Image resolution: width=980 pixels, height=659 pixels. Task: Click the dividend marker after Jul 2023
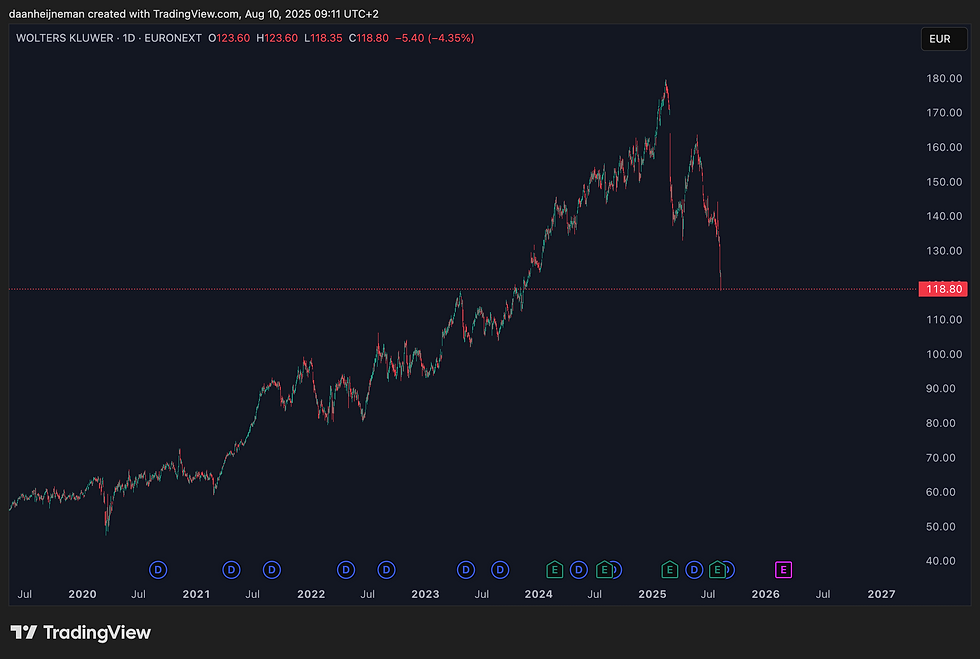point(500,570)
